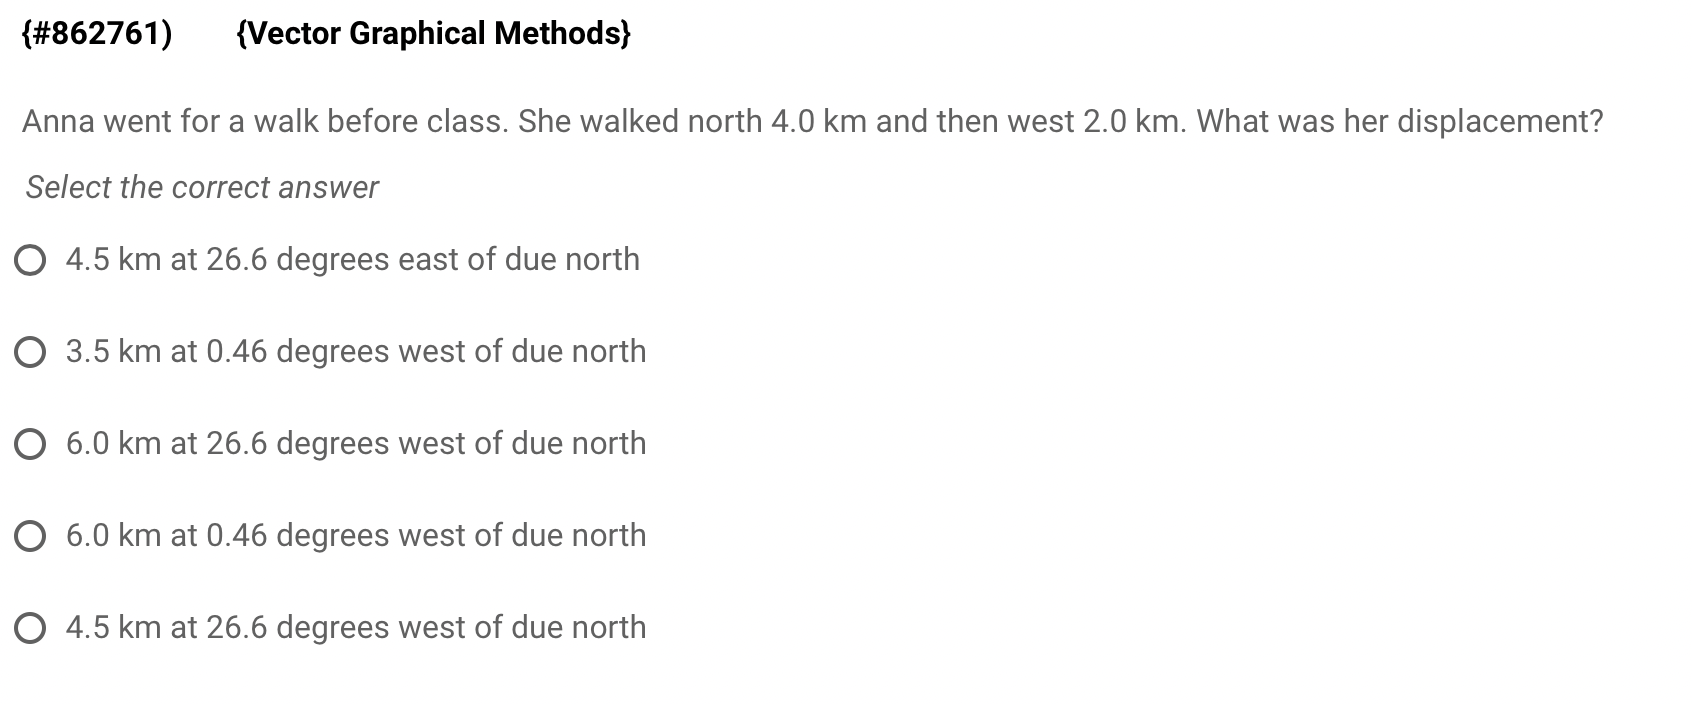Click the Select the correct answer instruction text
Image resolution: width=1692 pixels, height=704 pixels.
coord(201,186)
